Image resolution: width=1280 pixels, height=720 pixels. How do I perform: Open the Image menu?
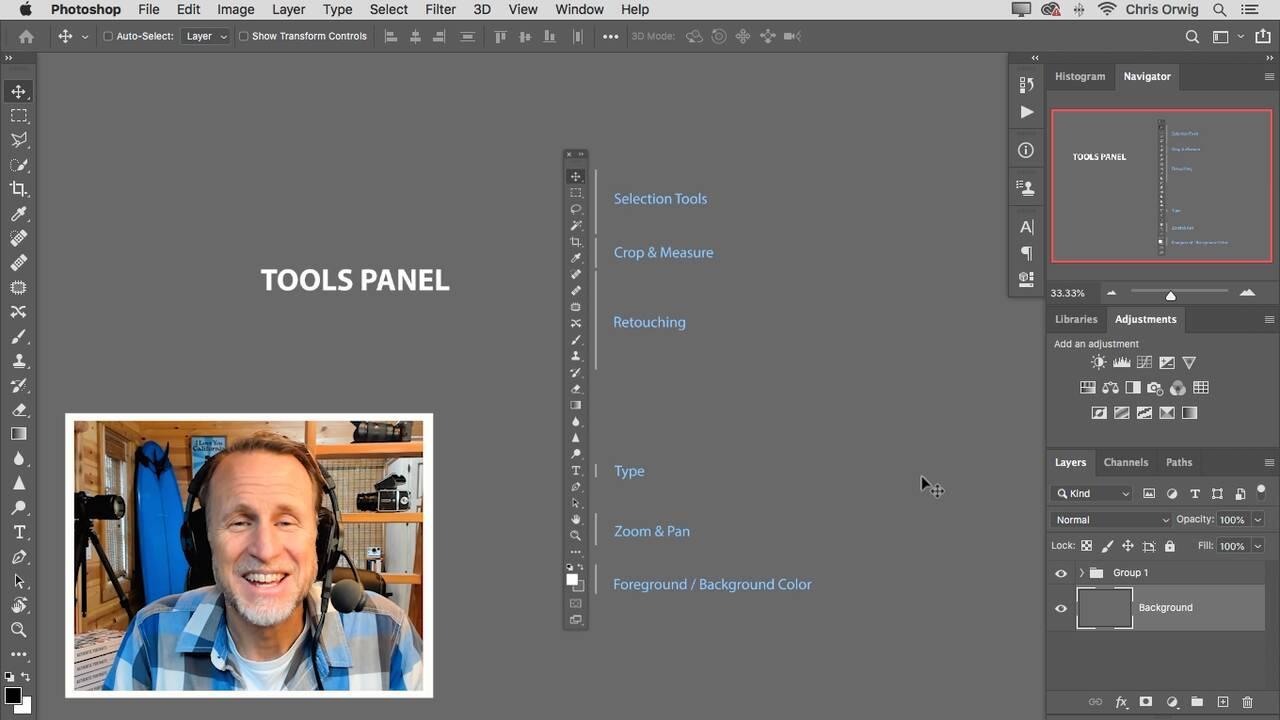236,9
